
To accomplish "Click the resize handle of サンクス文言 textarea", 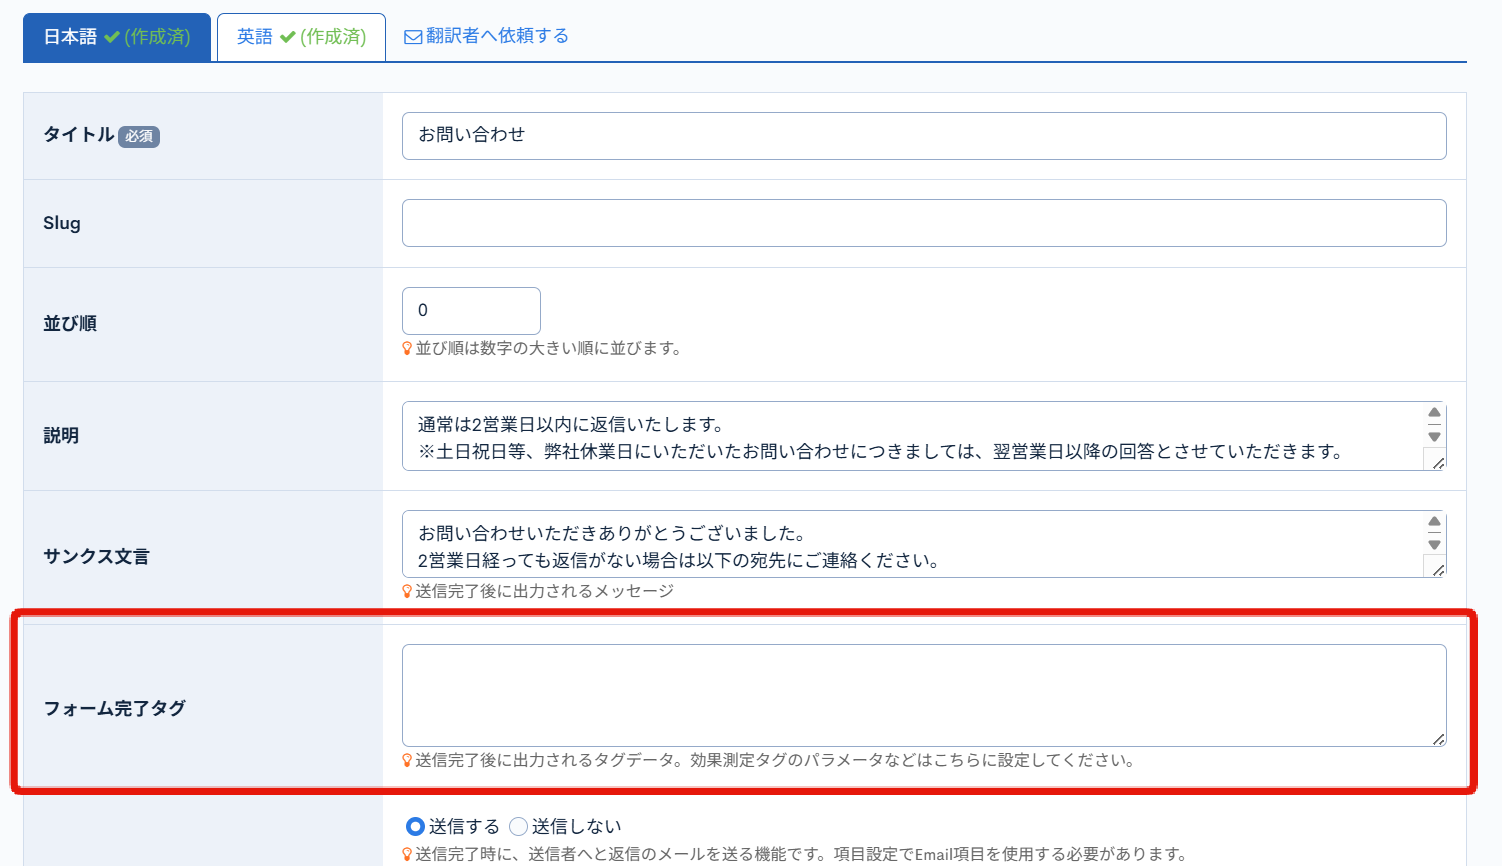I will pos(1438,569).
